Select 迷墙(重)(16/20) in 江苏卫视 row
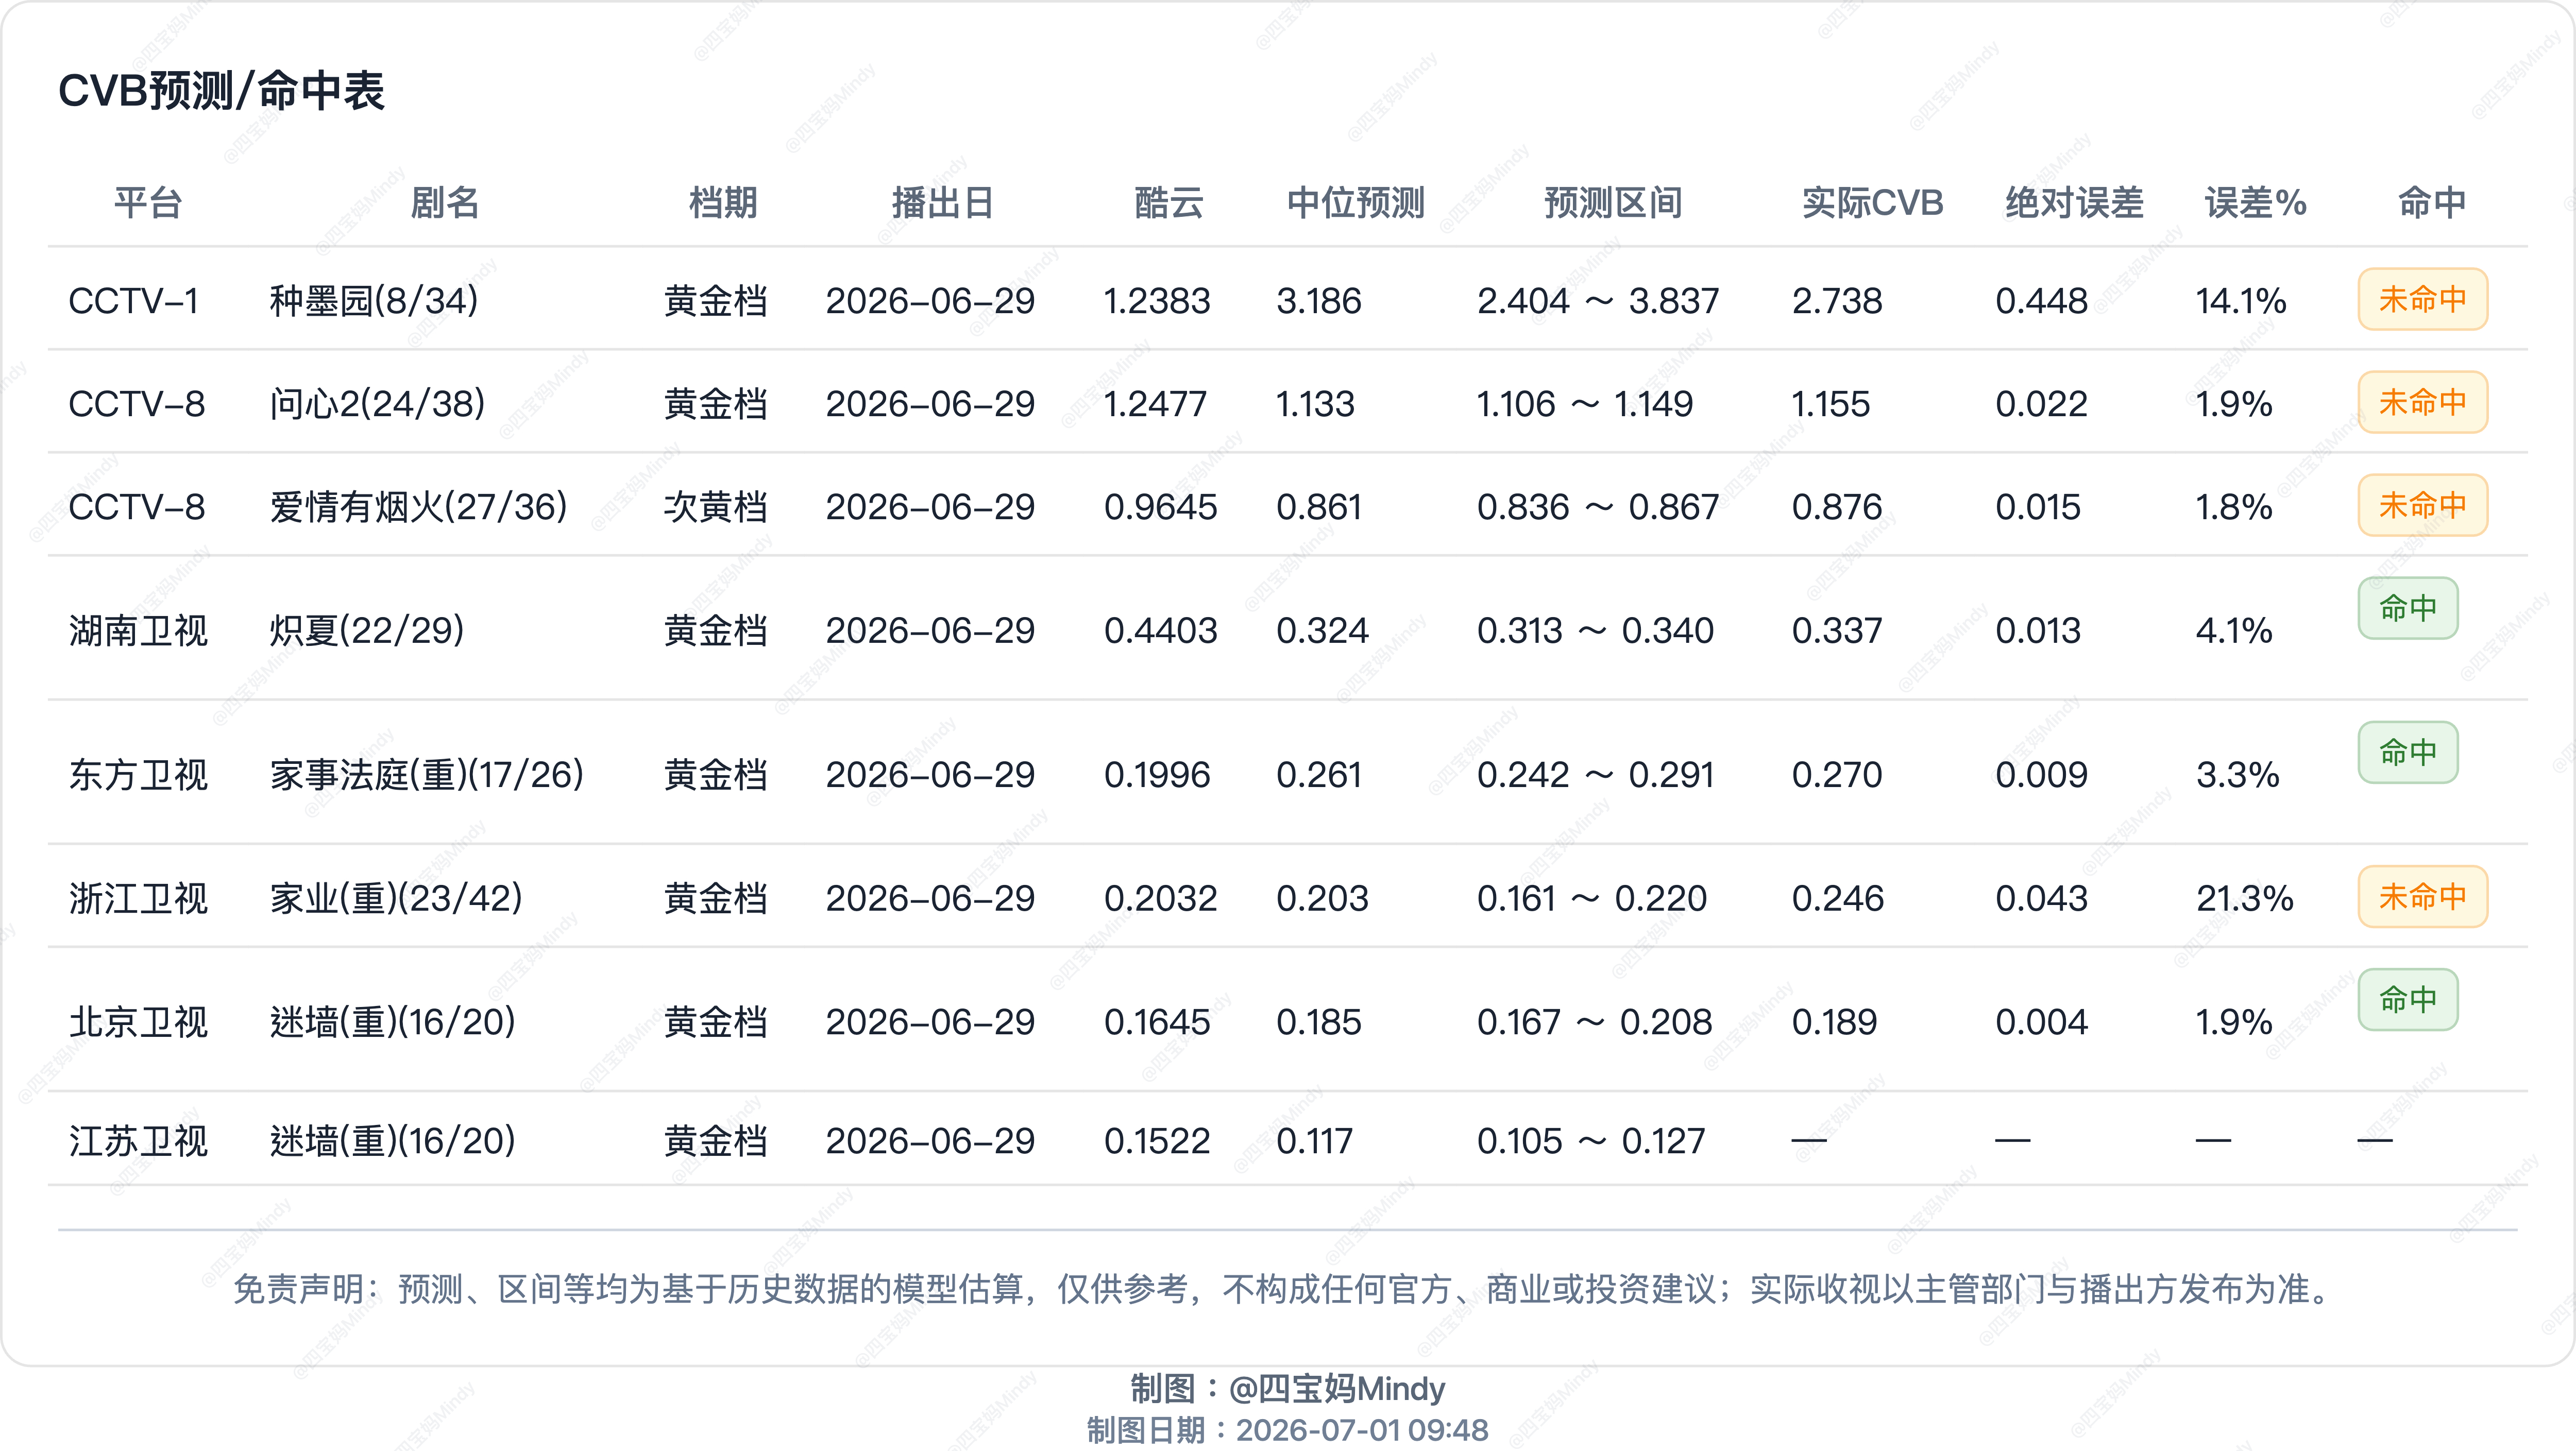Viewport: 2576px width, 1451px height. (393, 1141)
